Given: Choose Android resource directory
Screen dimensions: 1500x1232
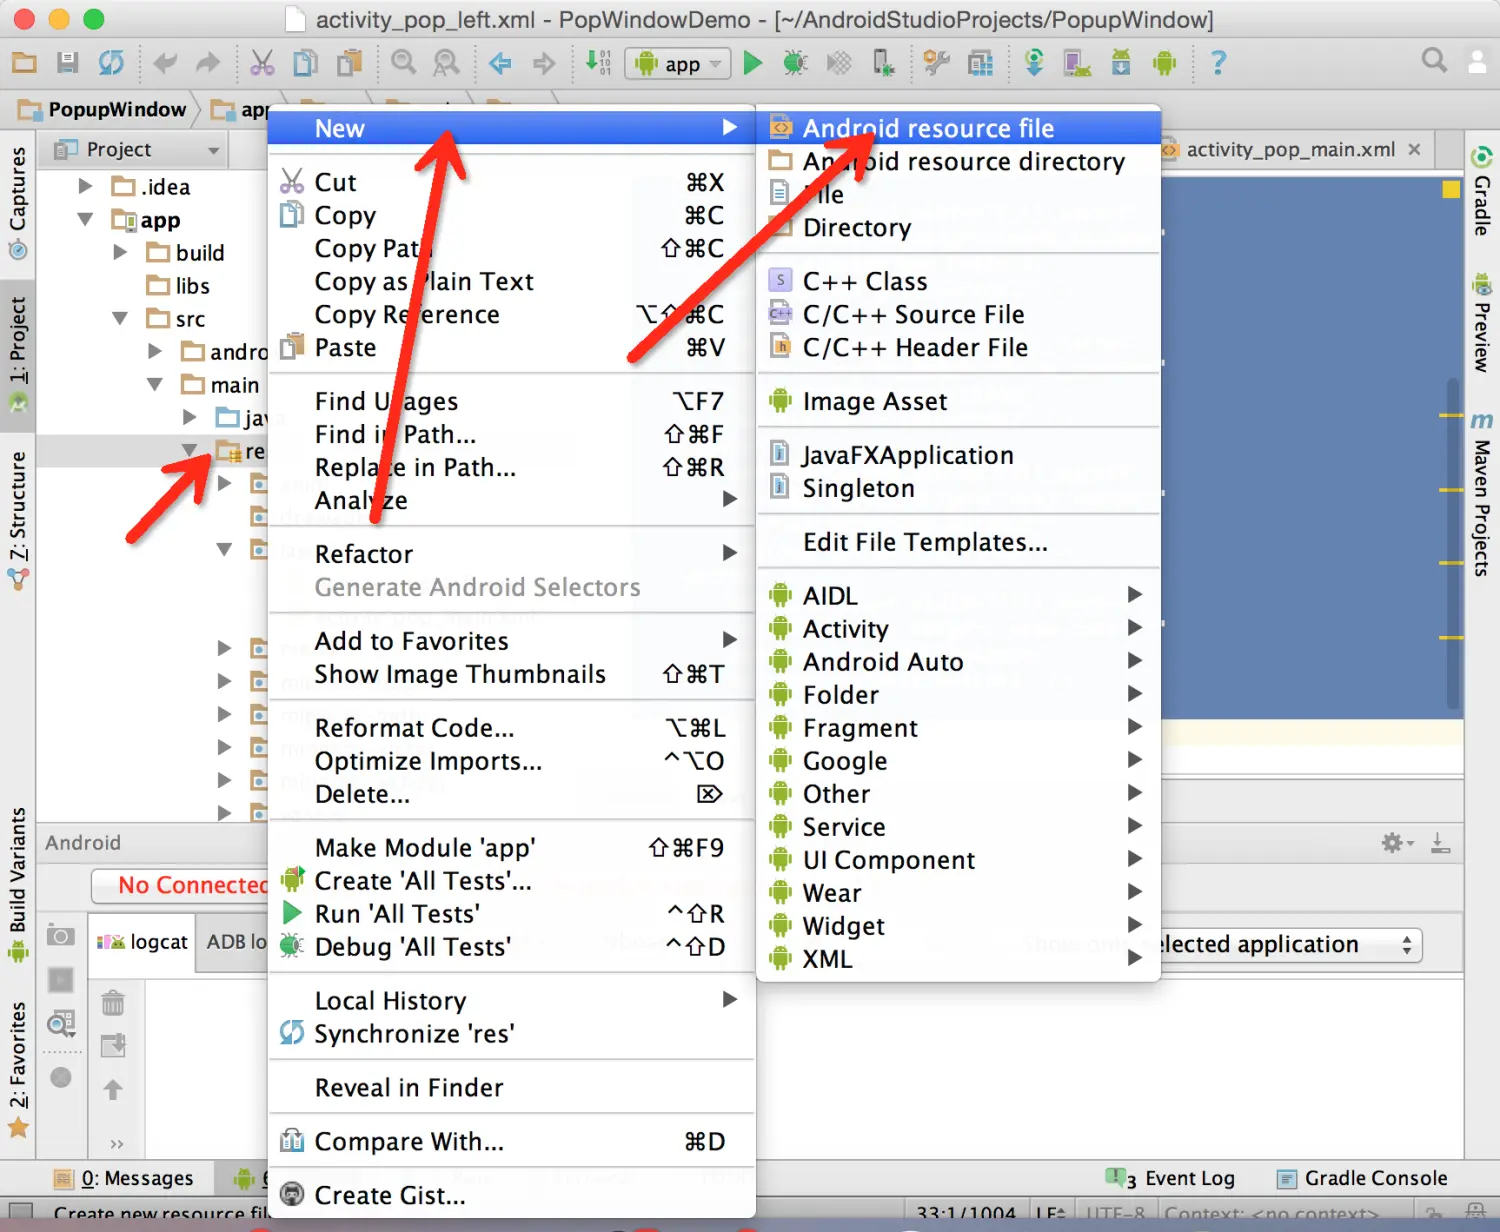Looking at the screenshot, I should [x=958, y=161].
